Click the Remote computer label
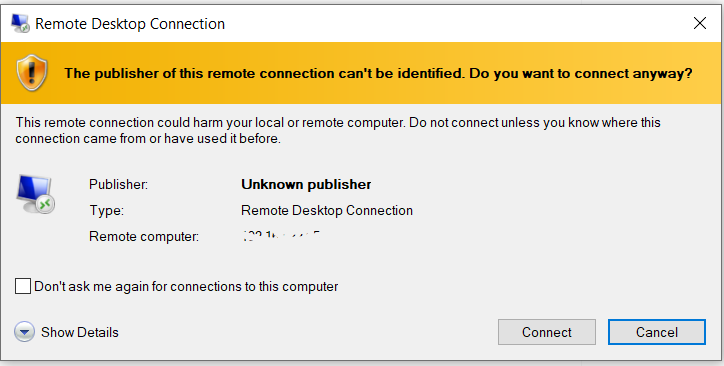724x366 pixels. pos(144,236)
